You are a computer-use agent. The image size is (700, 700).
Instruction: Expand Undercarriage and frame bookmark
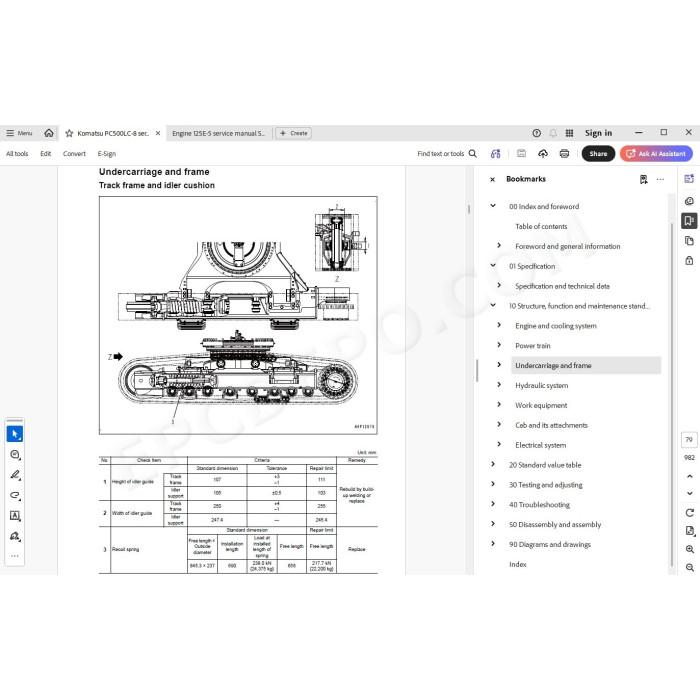(499, 365)
